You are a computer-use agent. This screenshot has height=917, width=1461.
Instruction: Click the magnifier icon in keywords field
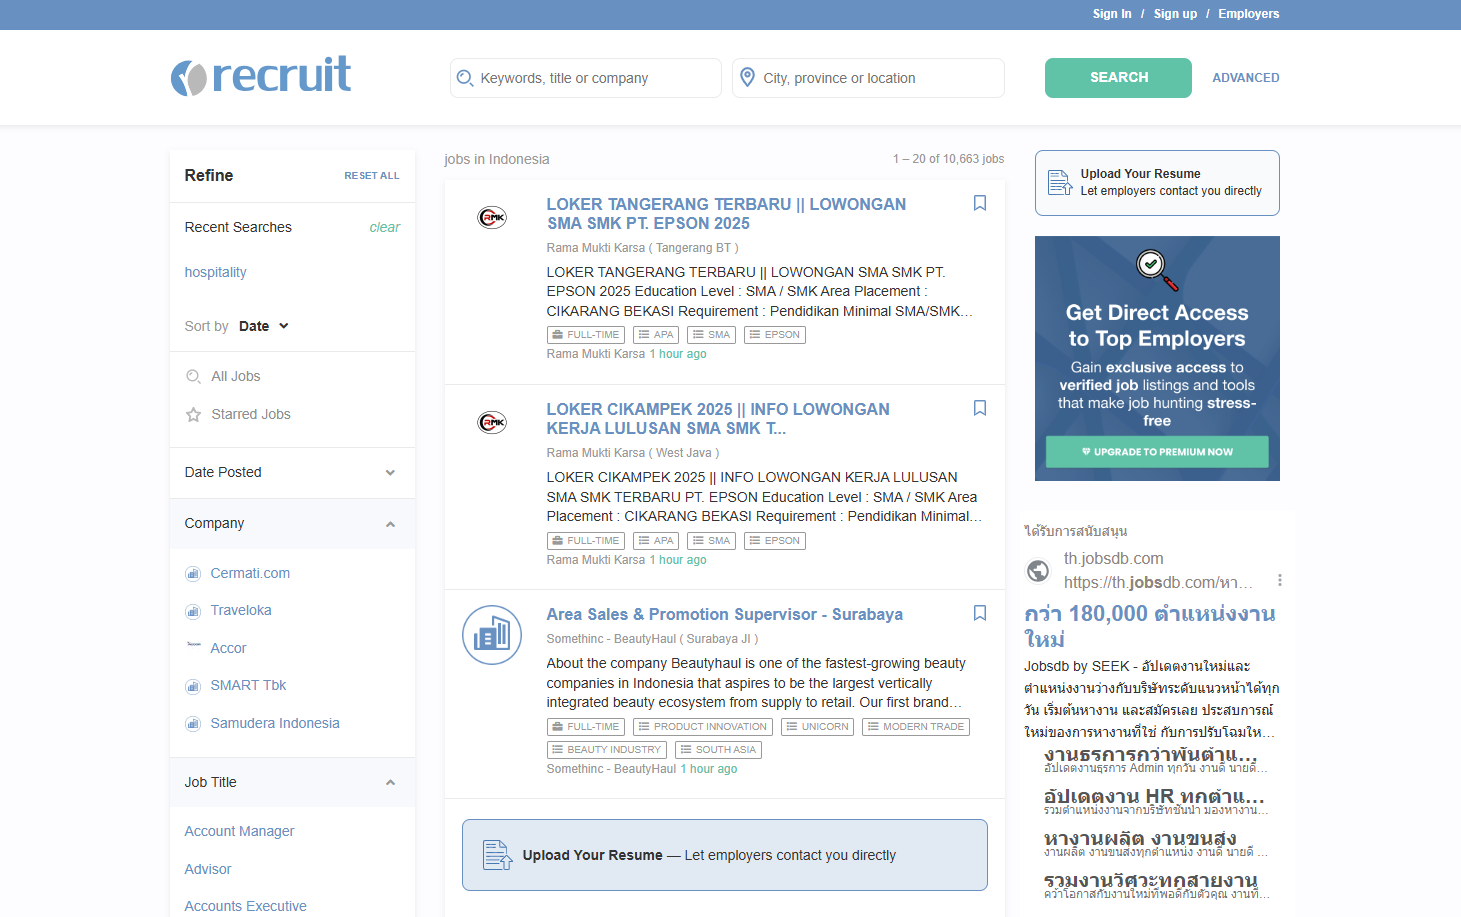coord(466,77)
